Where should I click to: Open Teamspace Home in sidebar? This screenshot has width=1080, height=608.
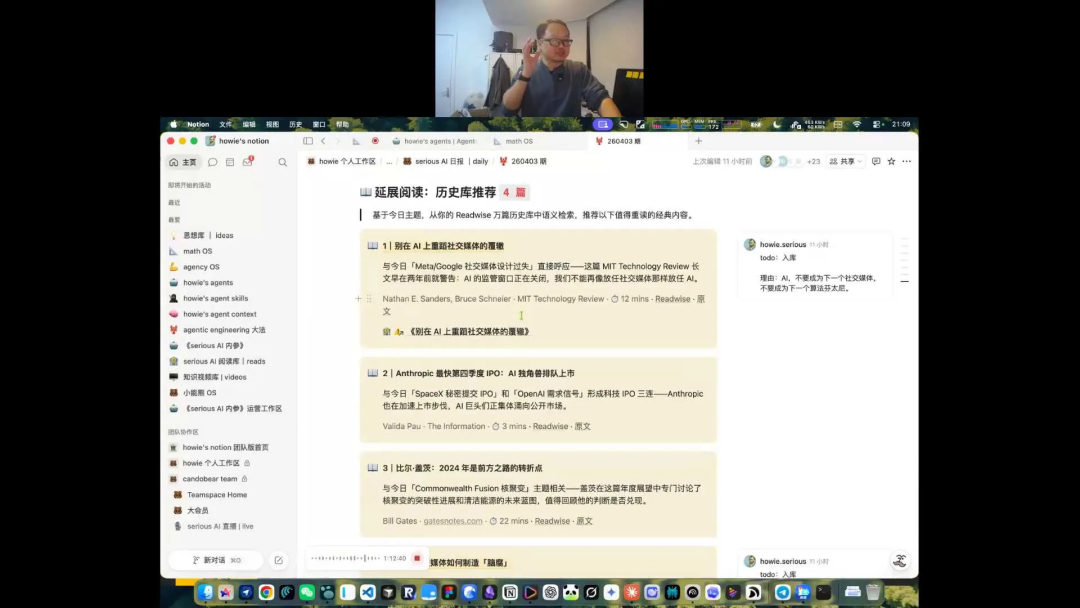pyautogui.click(x=216, y=495)
